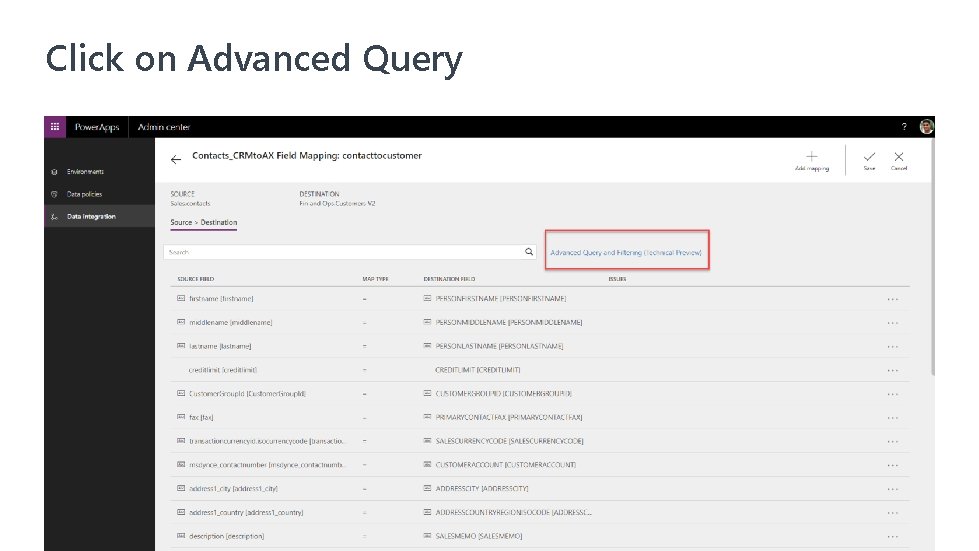Click the SOURCE FIELD column header

point(195,279)
